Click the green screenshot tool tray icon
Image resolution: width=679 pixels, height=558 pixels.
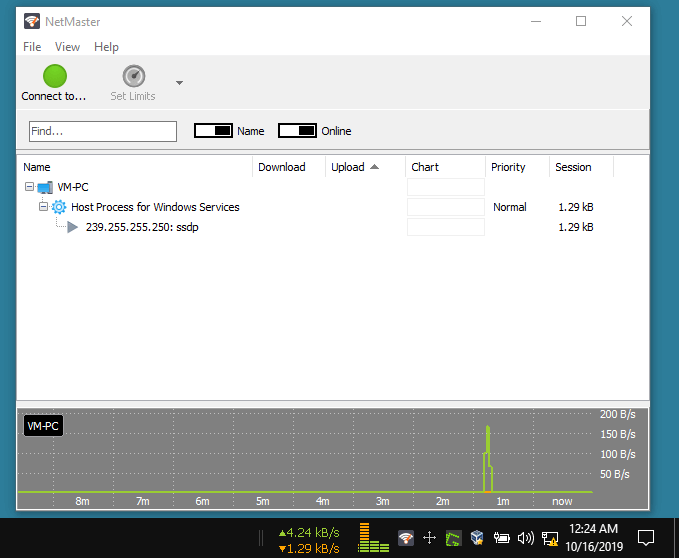tap(453, 539)
